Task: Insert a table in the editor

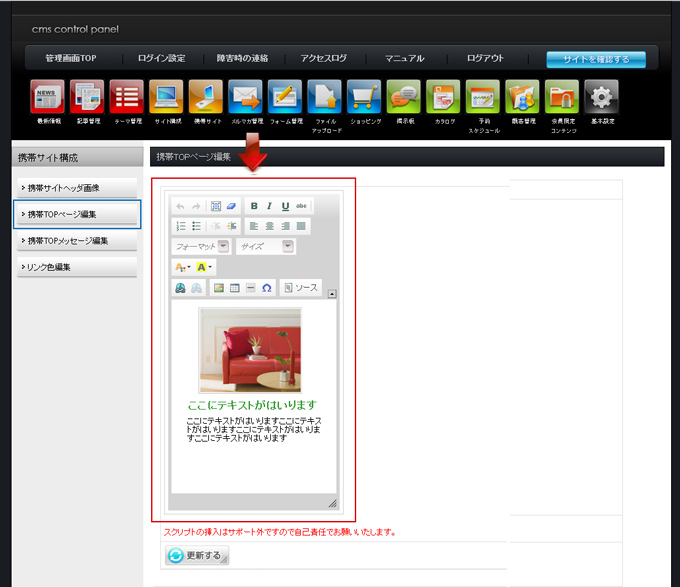Action: click(x=234, y=288)
